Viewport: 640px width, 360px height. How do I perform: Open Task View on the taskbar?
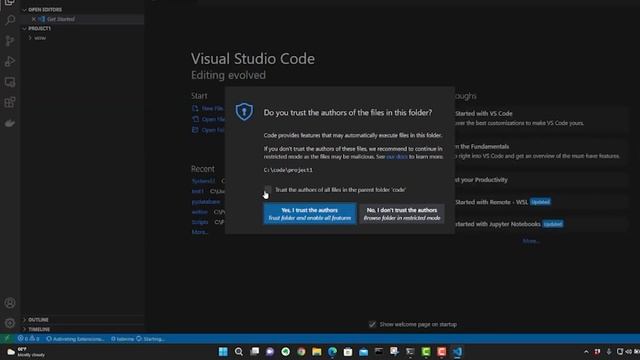coord(254,351)
